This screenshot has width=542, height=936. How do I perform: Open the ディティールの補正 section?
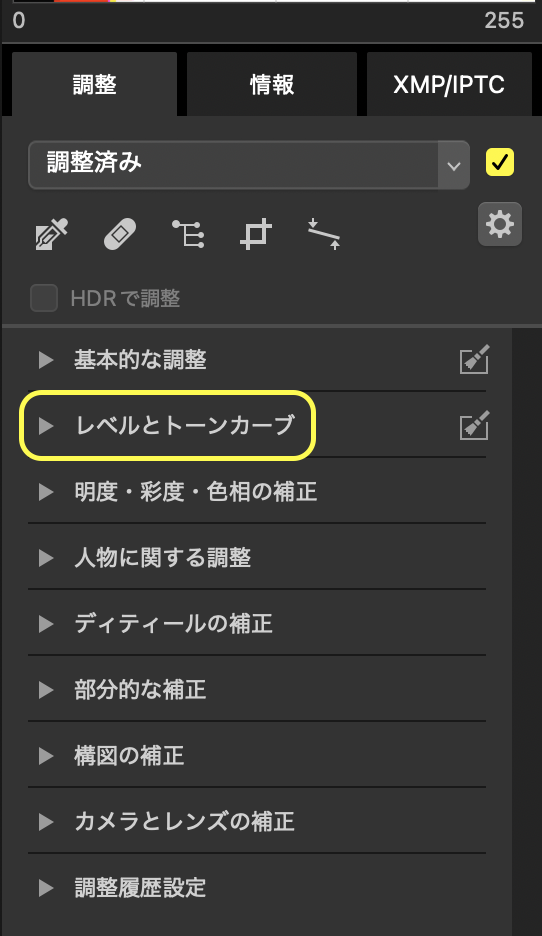pyautogui.click(x=257, y=624)
